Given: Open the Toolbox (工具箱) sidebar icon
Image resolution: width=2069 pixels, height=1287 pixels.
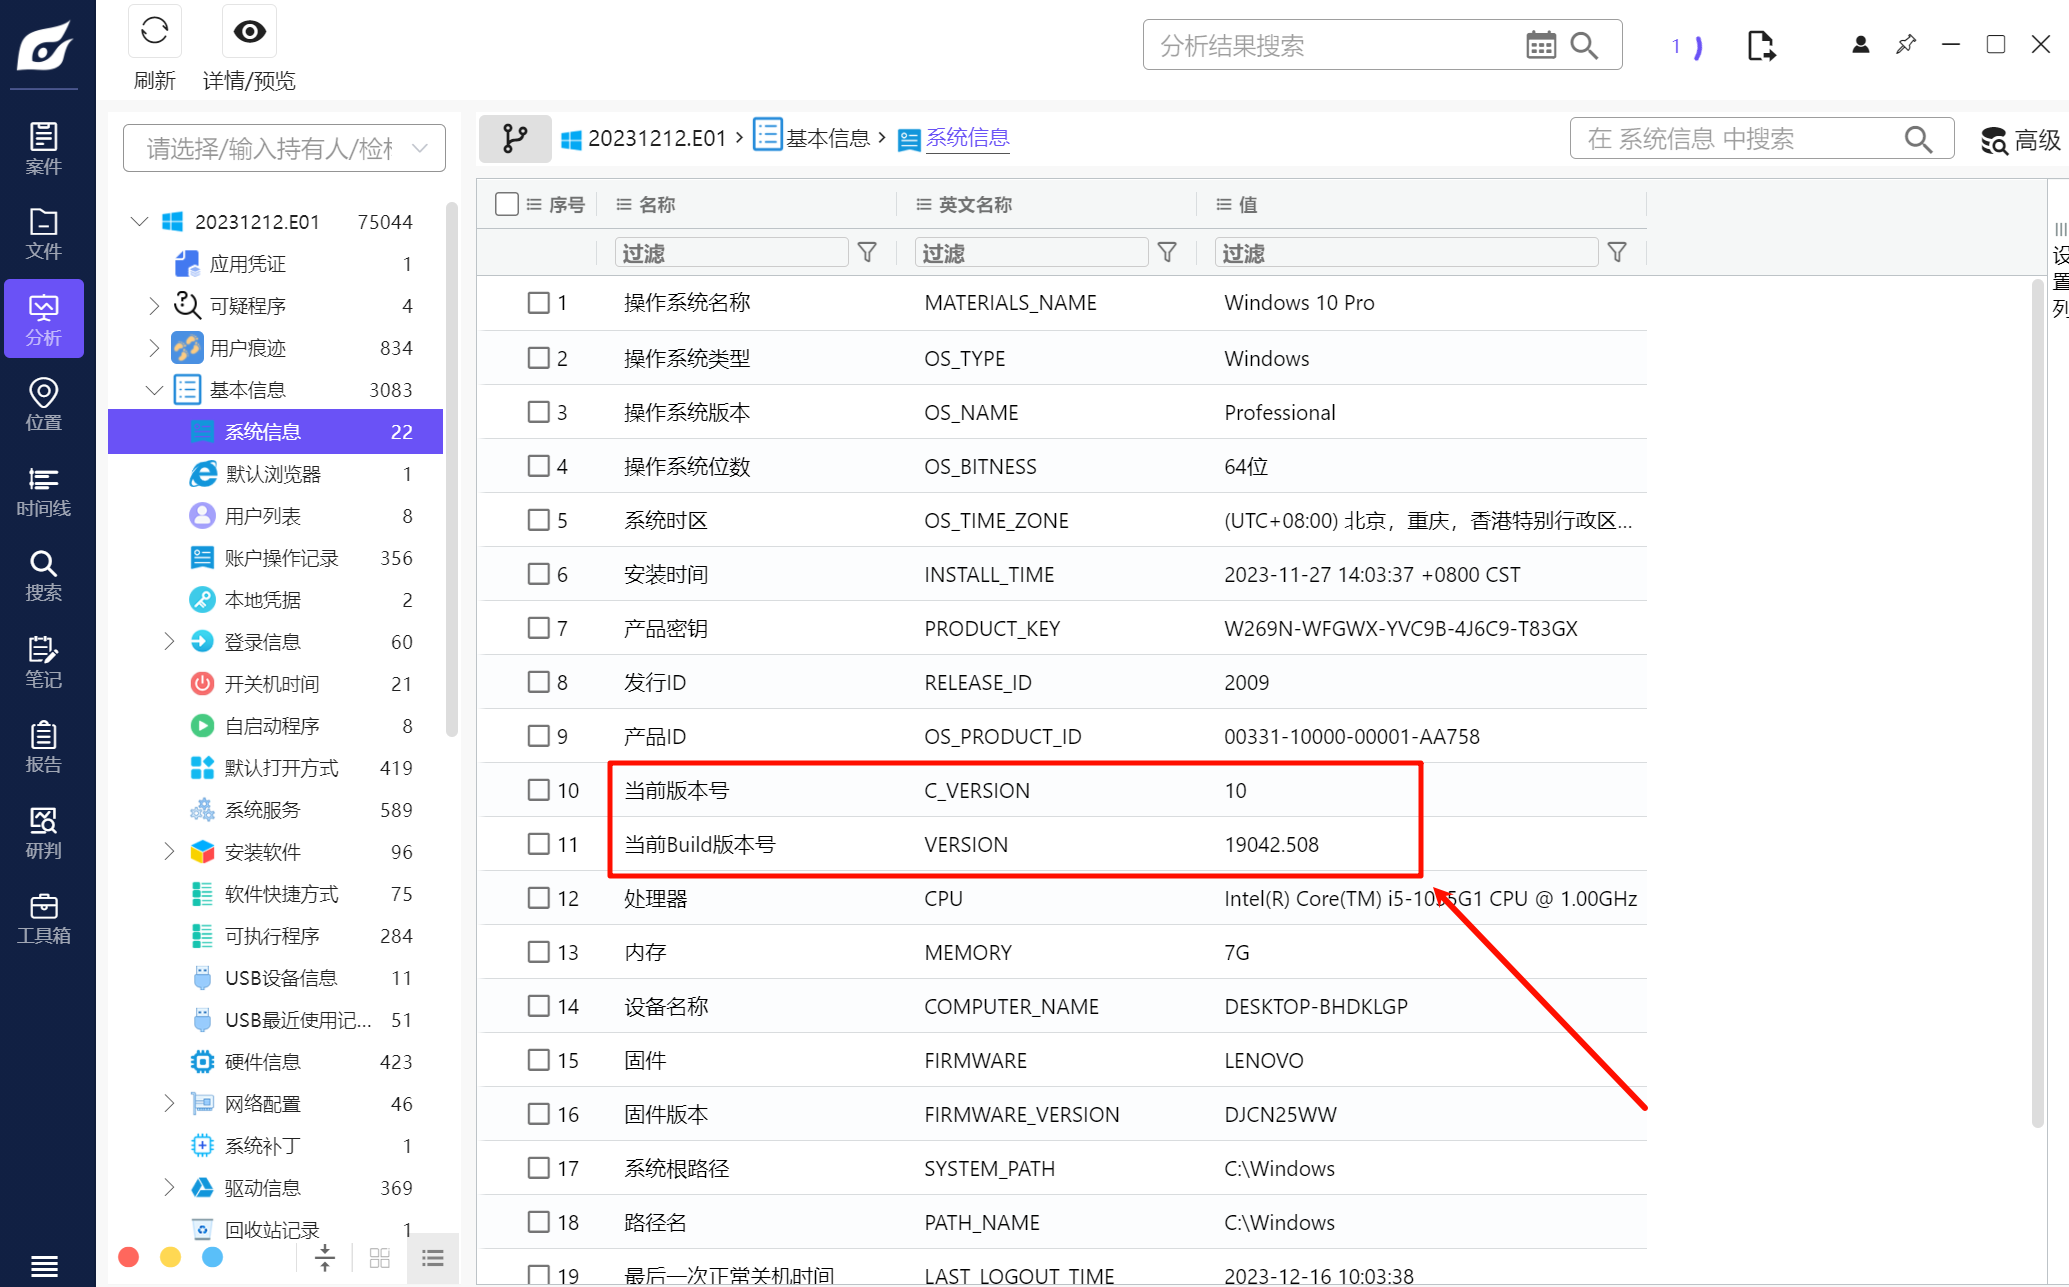Looking at the screenshot, I should click(x=43, y=918).
